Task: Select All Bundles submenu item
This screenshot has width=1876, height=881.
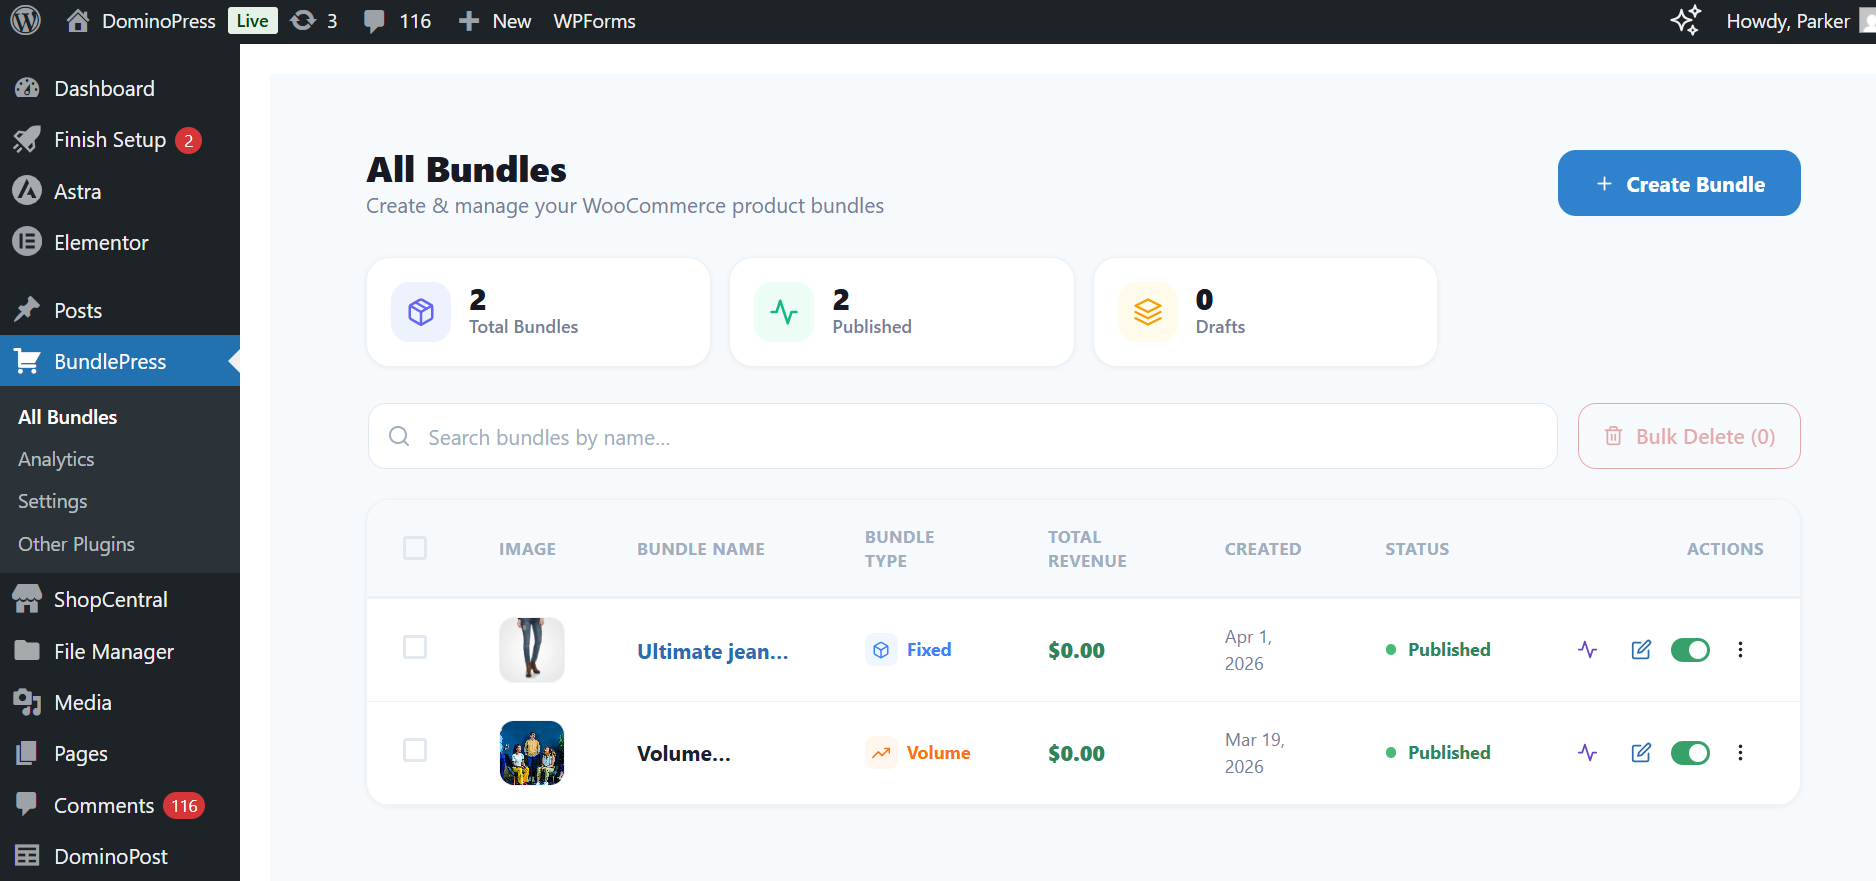Action: click(x=68, y=417)
